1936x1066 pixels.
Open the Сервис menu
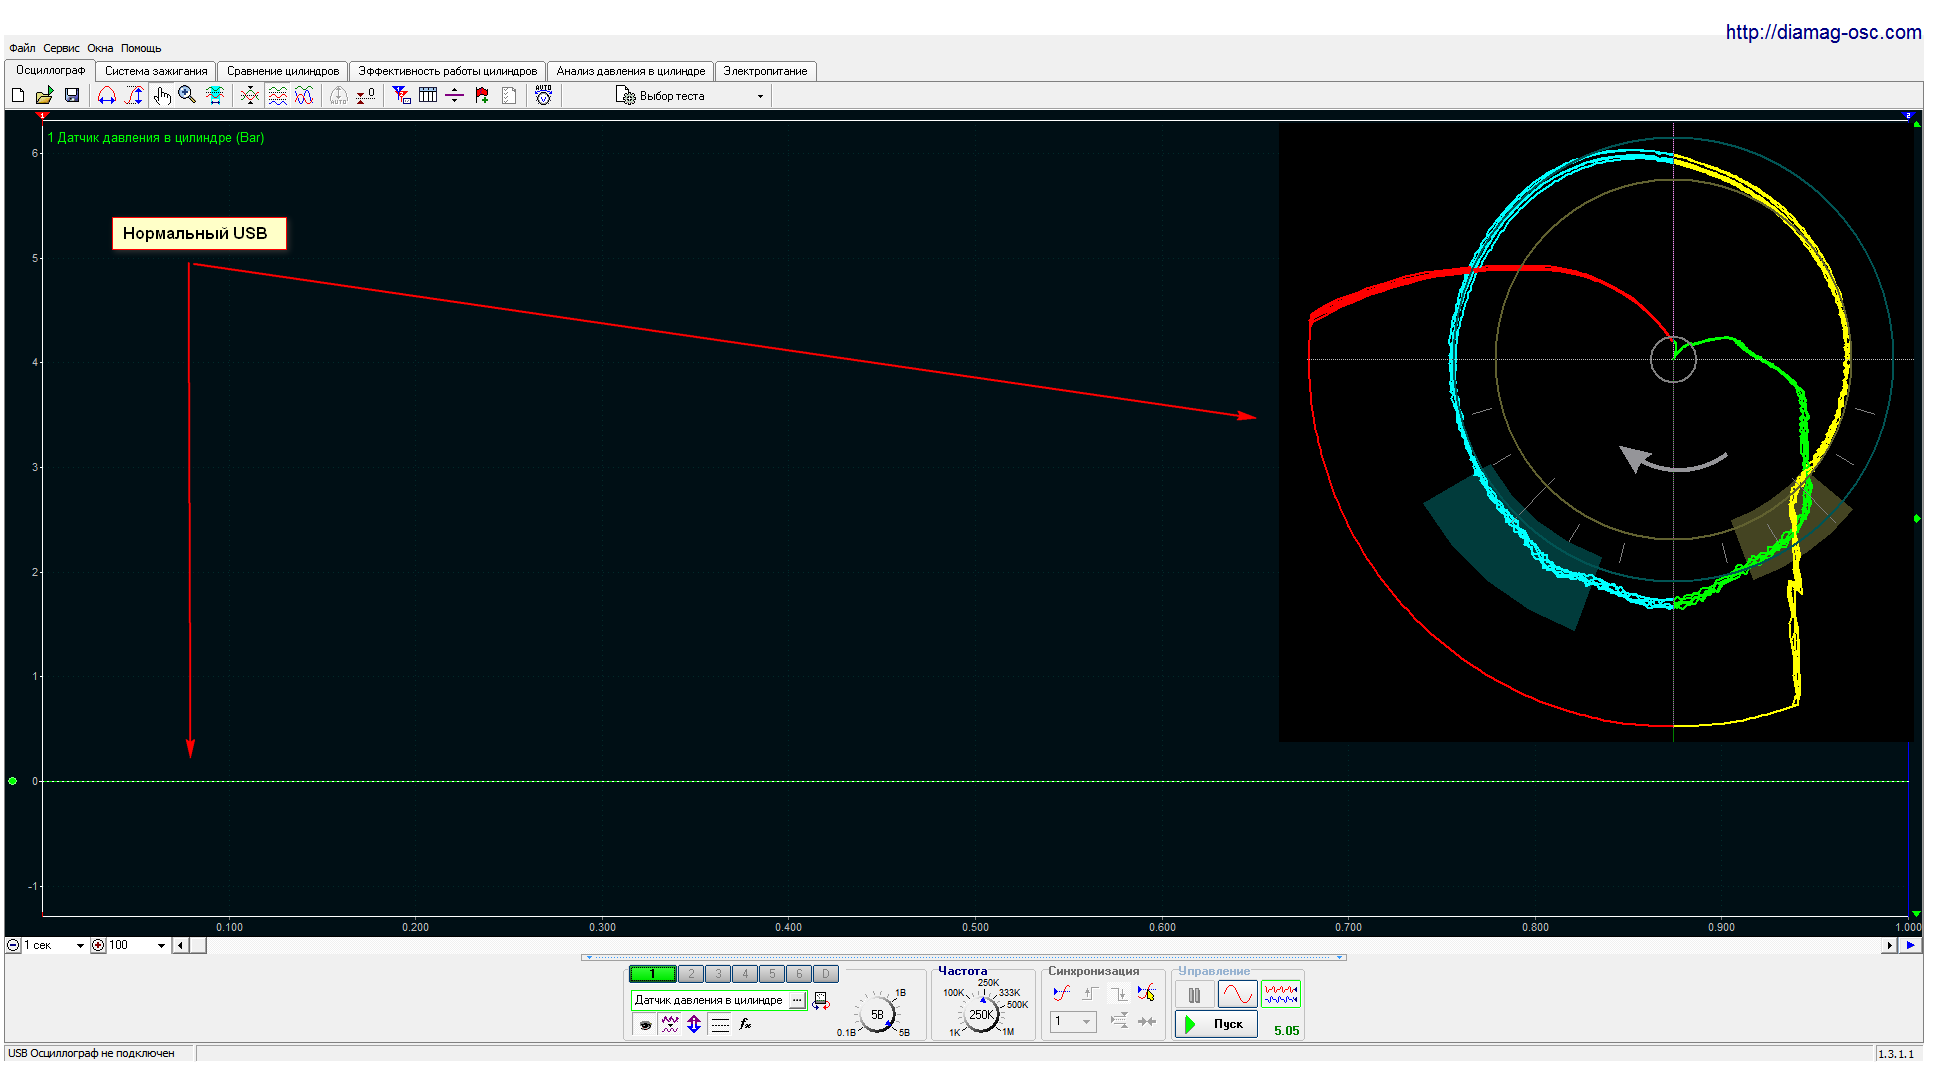coord(61,48)
